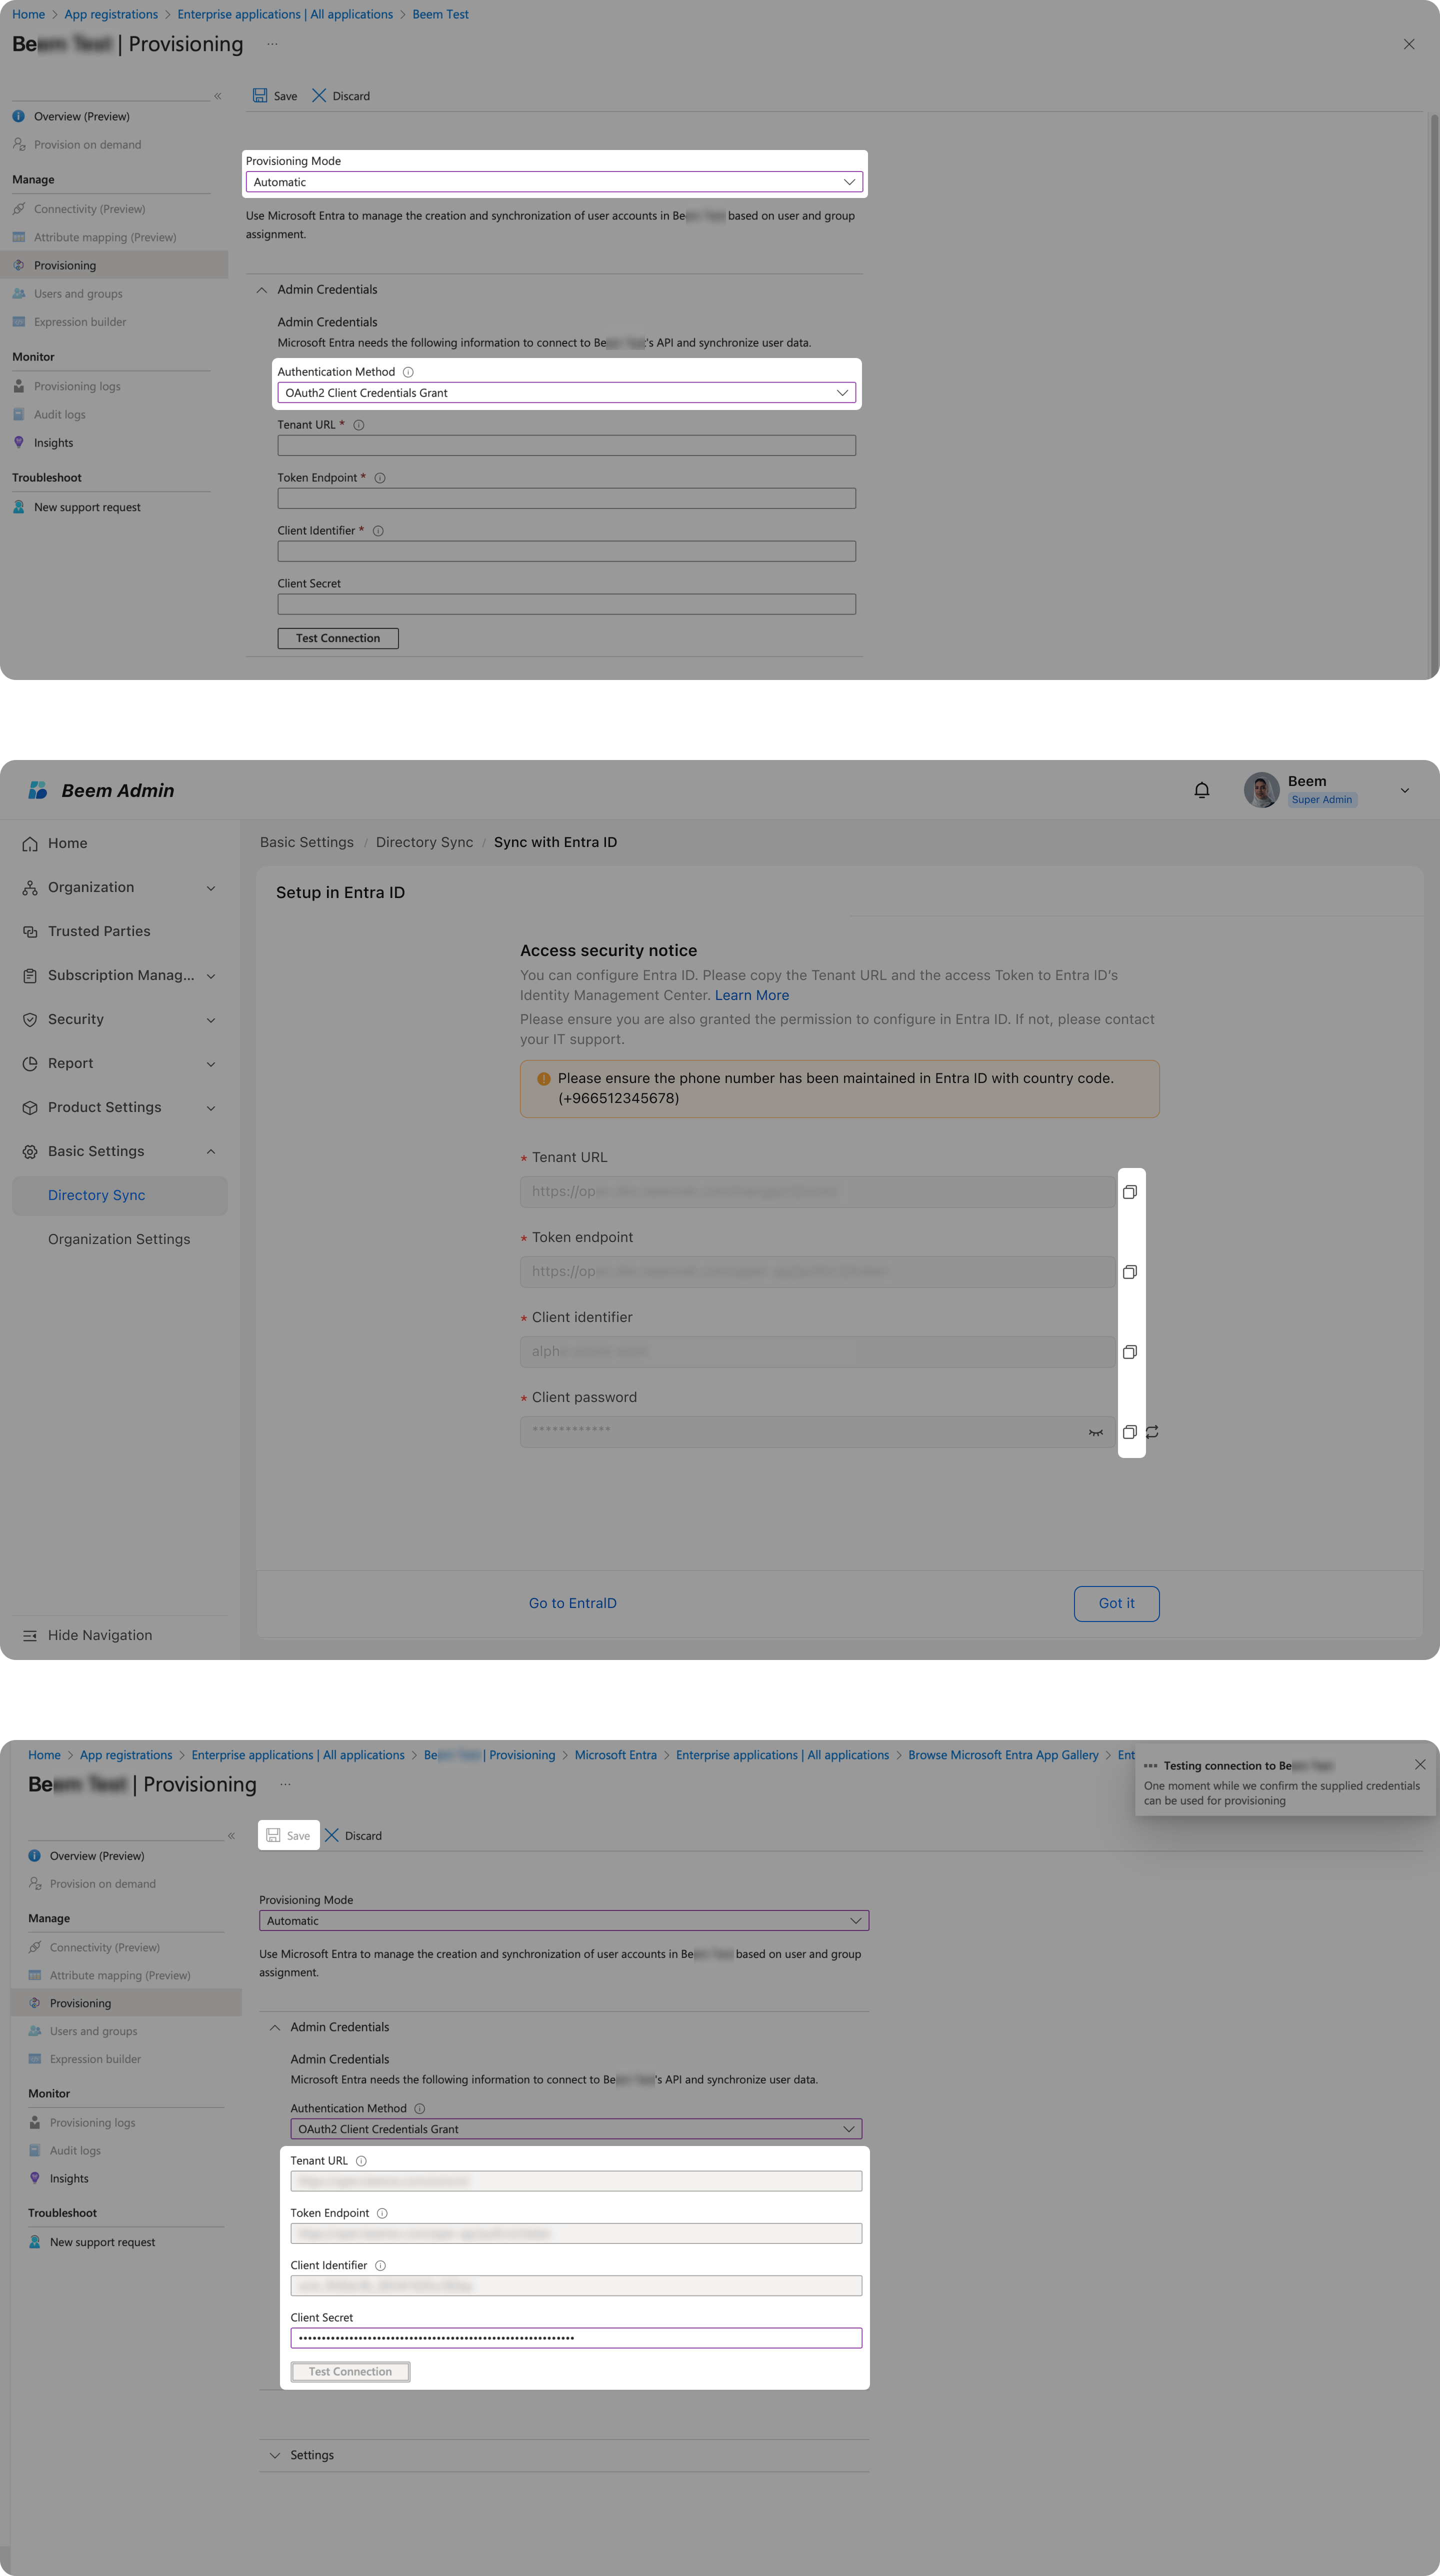Click the Beem user avatar photo
Image resolution: width=1440 pixels, height=2576 pixels.
[1261, 790]
